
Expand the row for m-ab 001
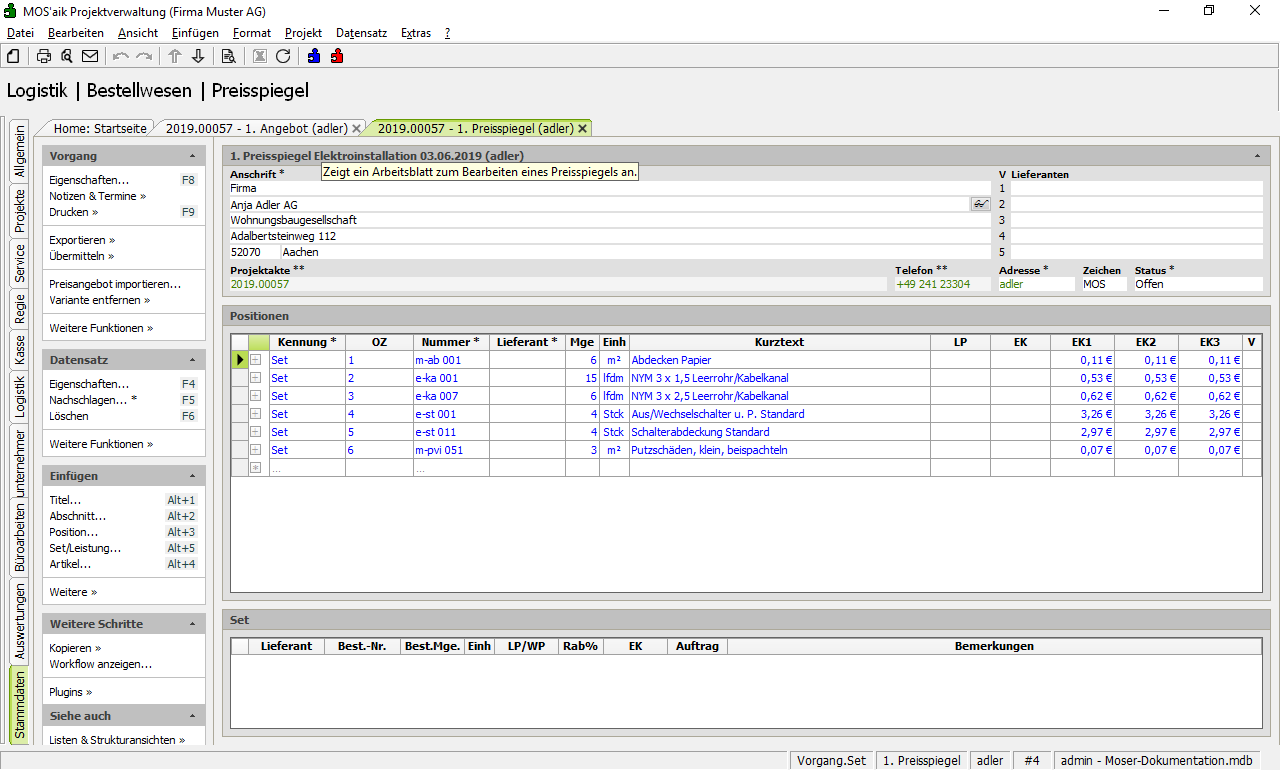pyautogui.click(x=255, y=360)
